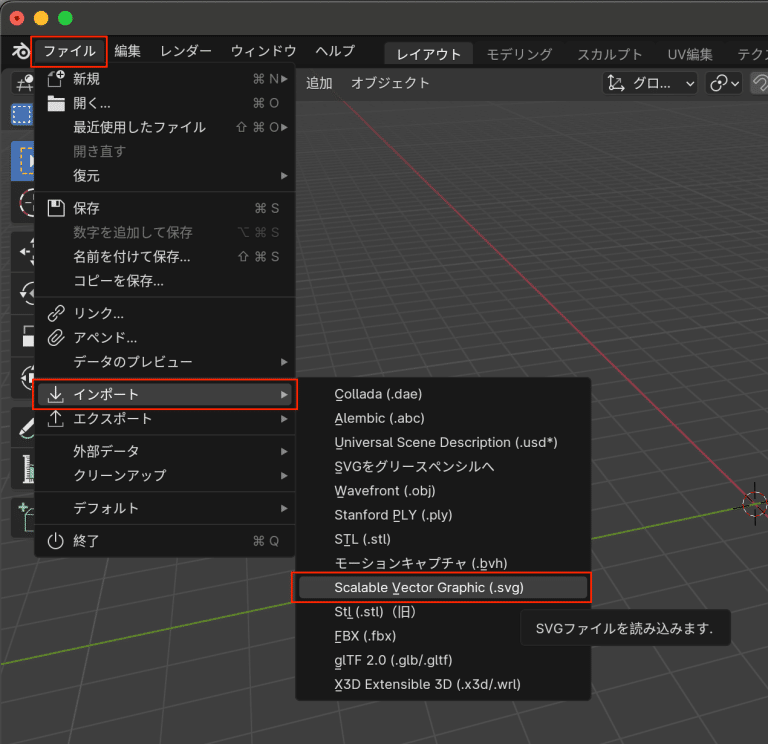This screenshot has width=768, height=744.
Task: Choose 終了 to quit Blender
Action: (165, 541)
